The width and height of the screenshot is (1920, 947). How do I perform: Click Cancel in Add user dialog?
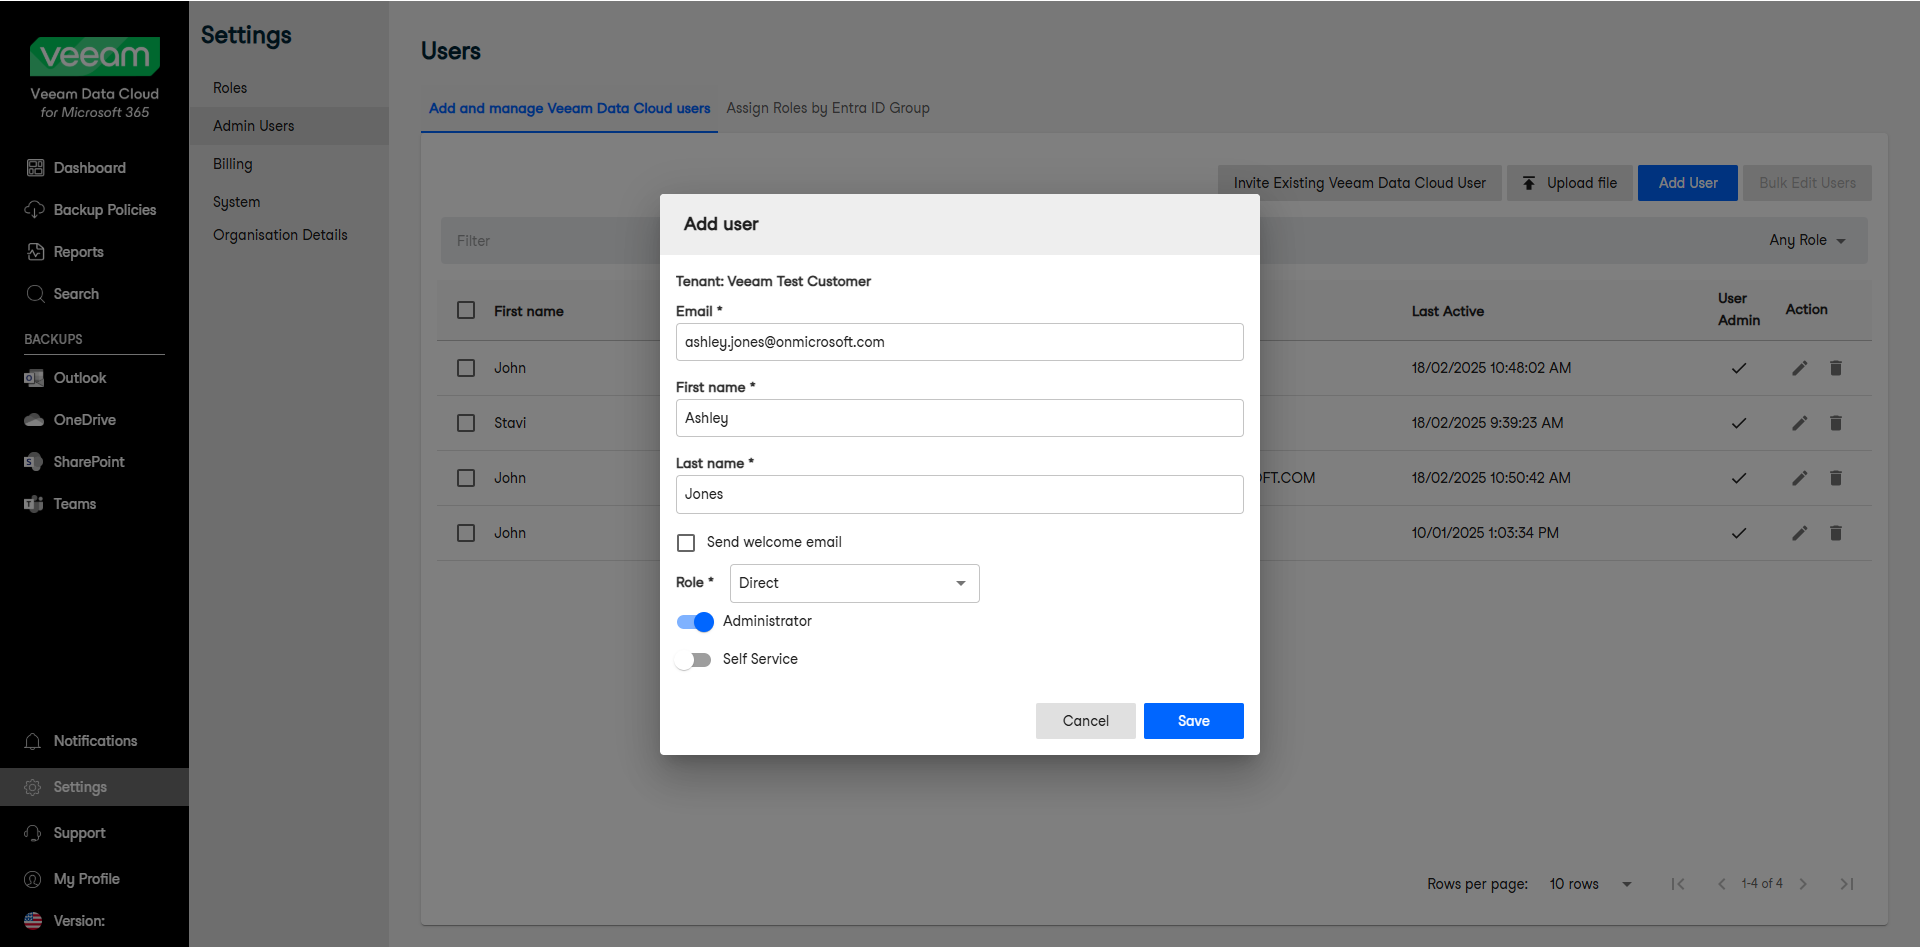(1086, 721)
